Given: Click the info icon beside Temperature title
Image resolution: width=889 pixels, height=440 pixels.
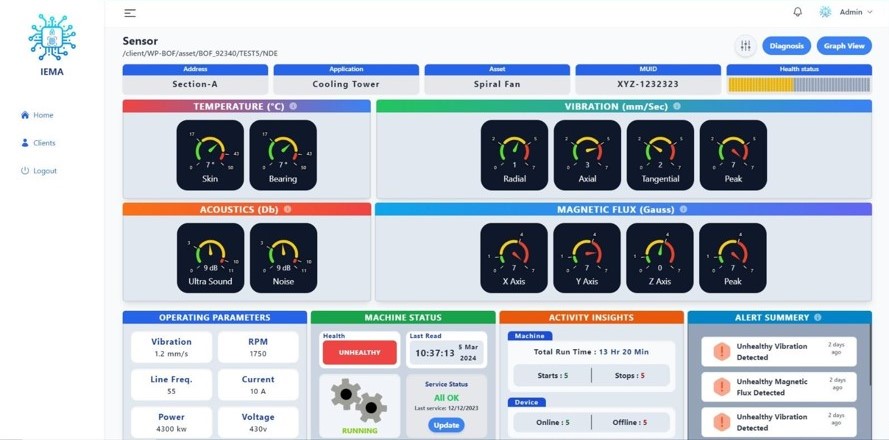Looking at the screenshot, I should 293,106.
